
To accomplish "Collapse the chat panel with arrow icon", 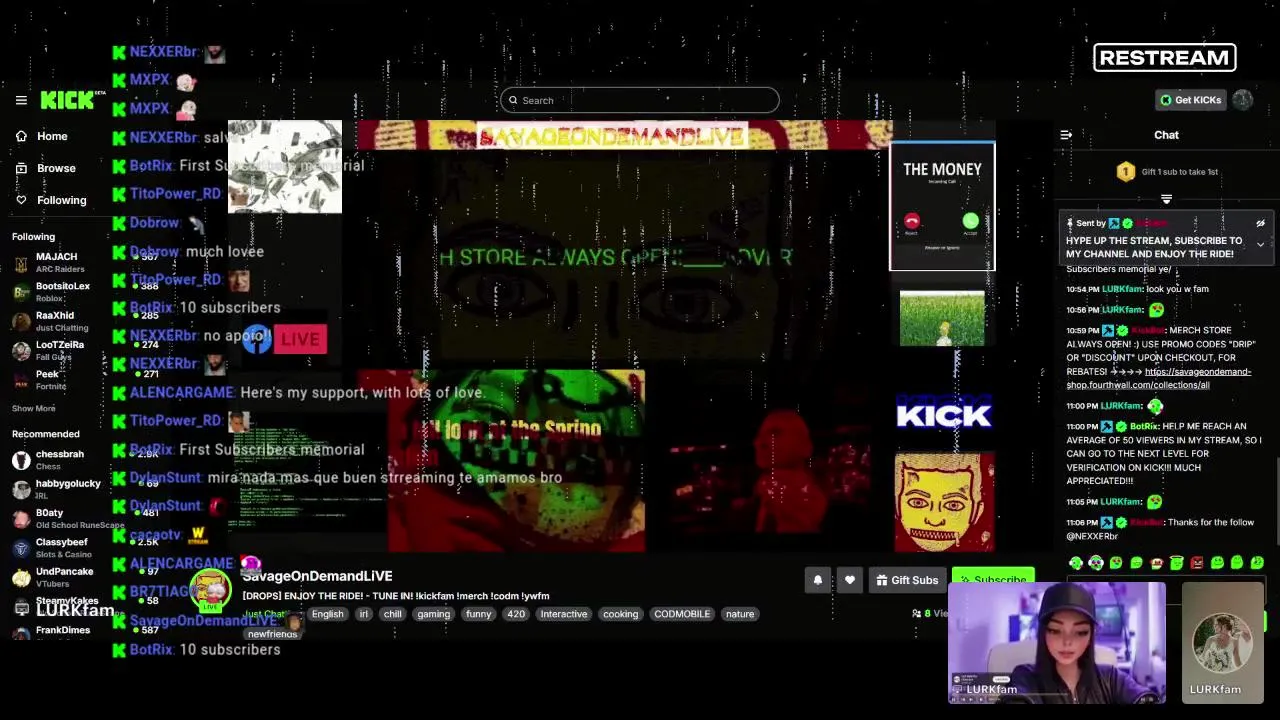I will [x=1066, y=135].
